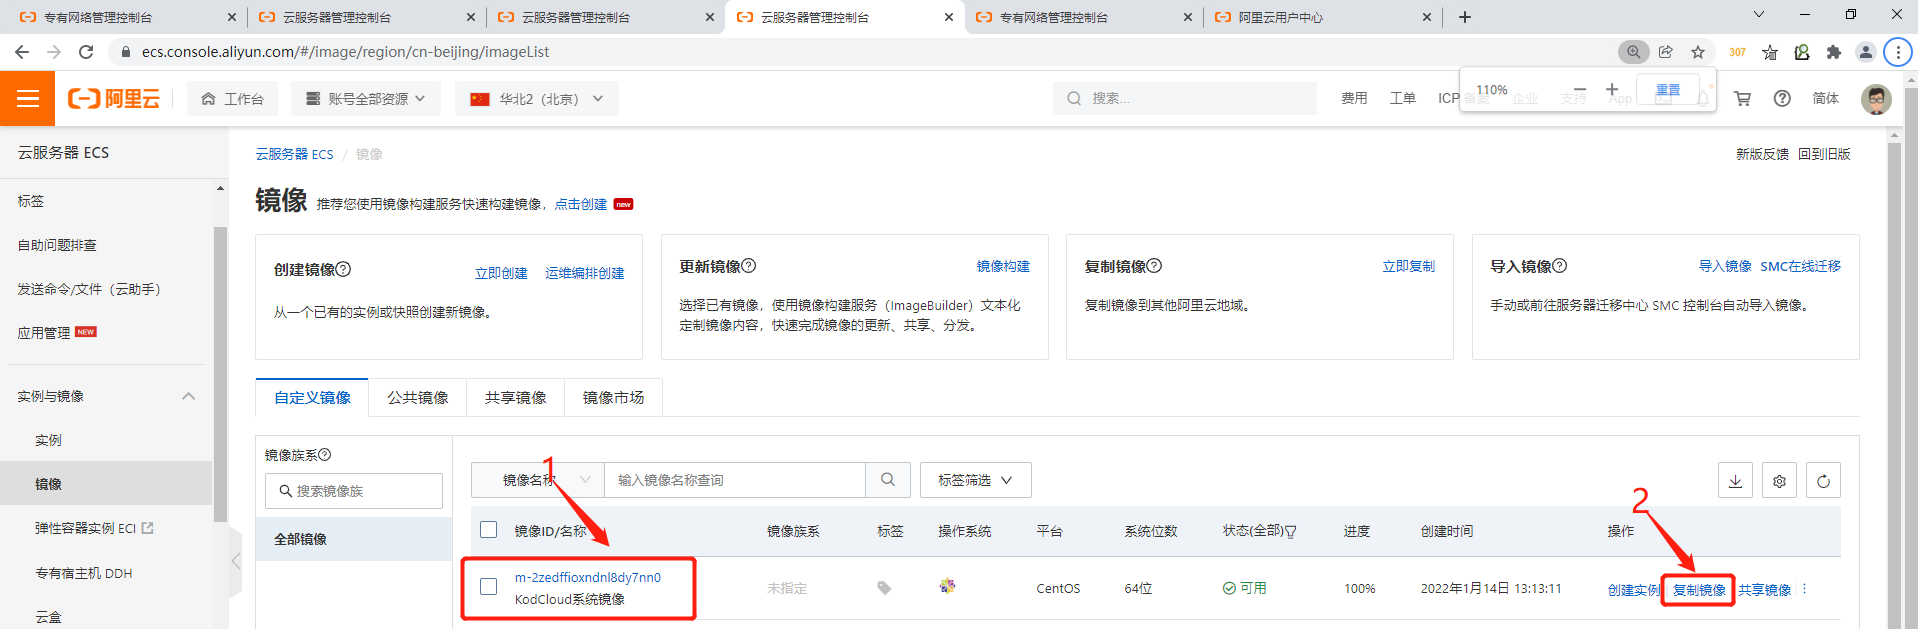Click the 搜索镜像族系 input field
The width and height of the screenshot is (1918, 629).
354,491
